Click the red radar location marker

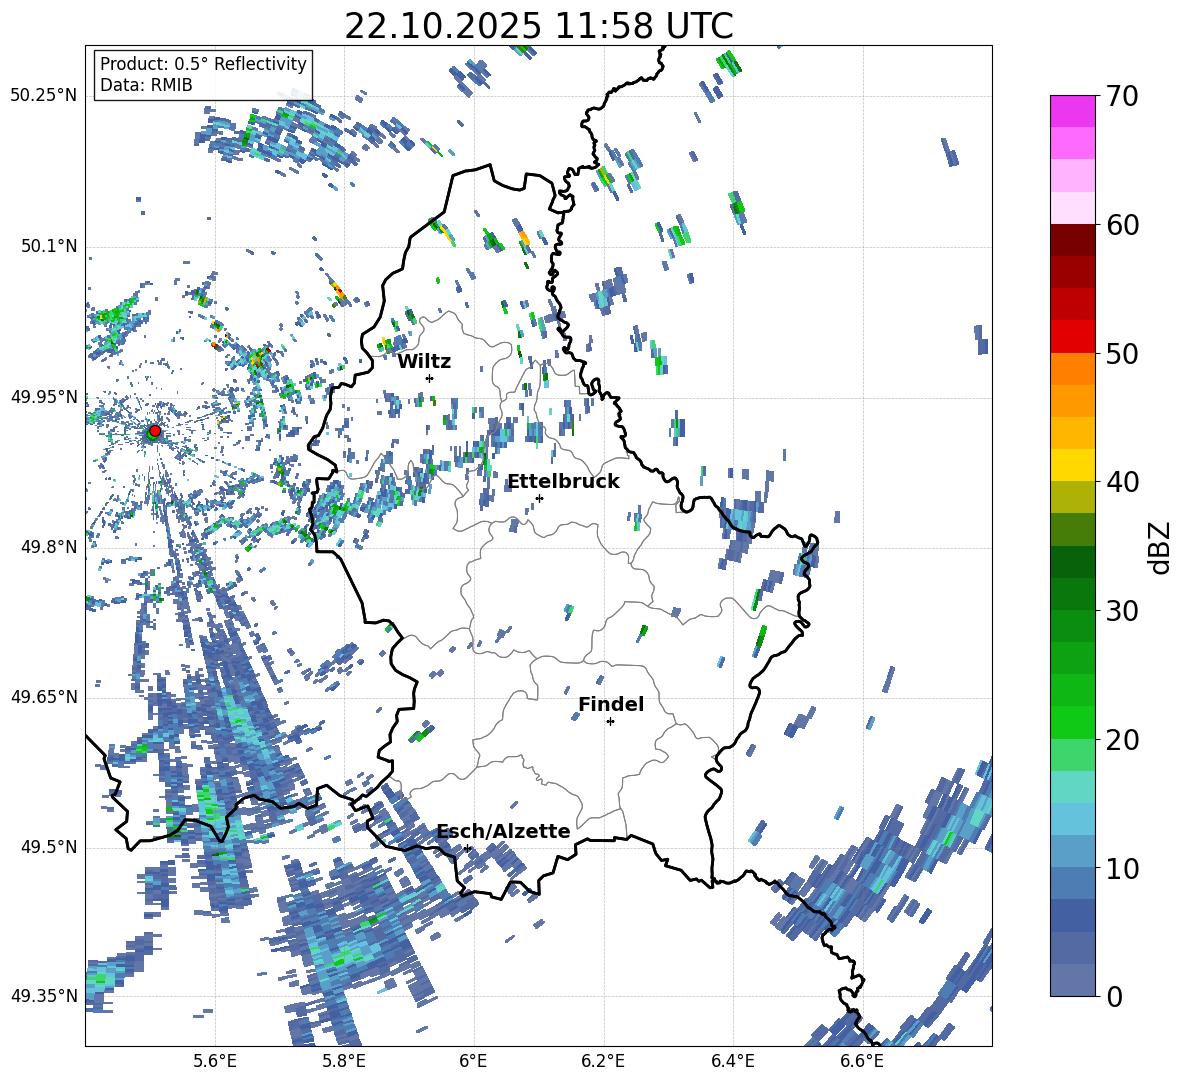click(155, 431)
